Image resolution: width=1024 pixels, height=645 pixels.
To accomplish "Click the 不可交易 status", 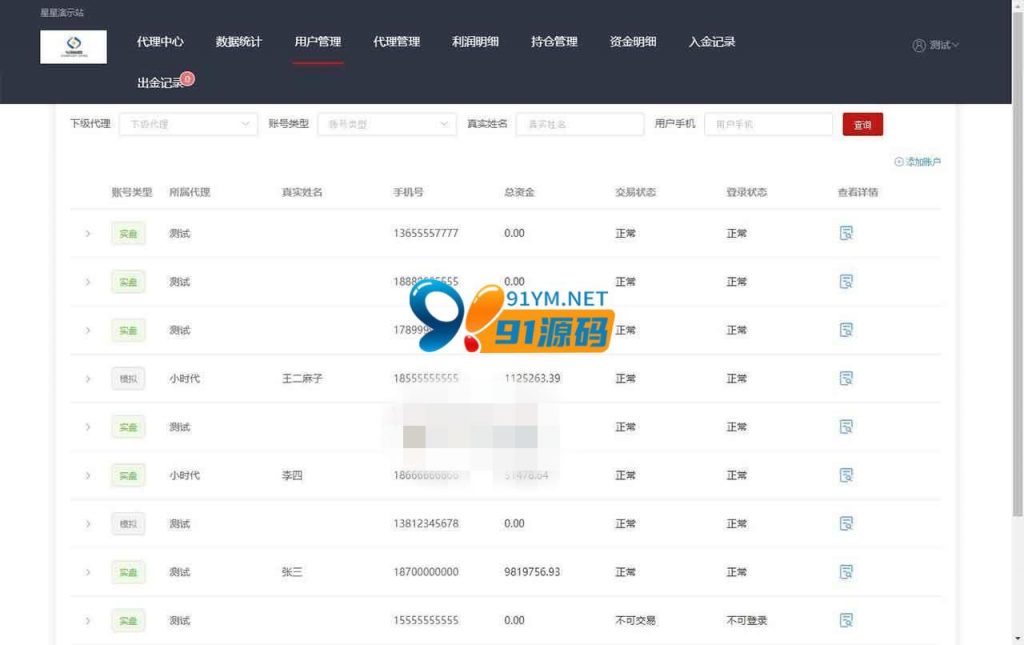I will point(635,620).
